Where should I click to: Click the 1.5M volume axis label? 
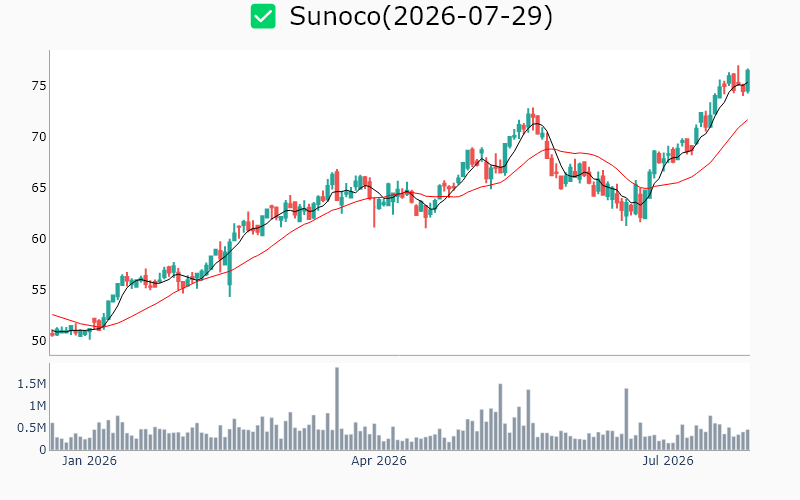tap(32, 384)
